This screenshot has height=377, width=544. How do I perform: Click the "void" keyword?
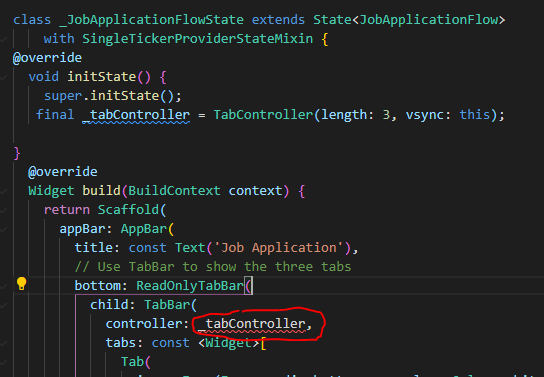44,77
